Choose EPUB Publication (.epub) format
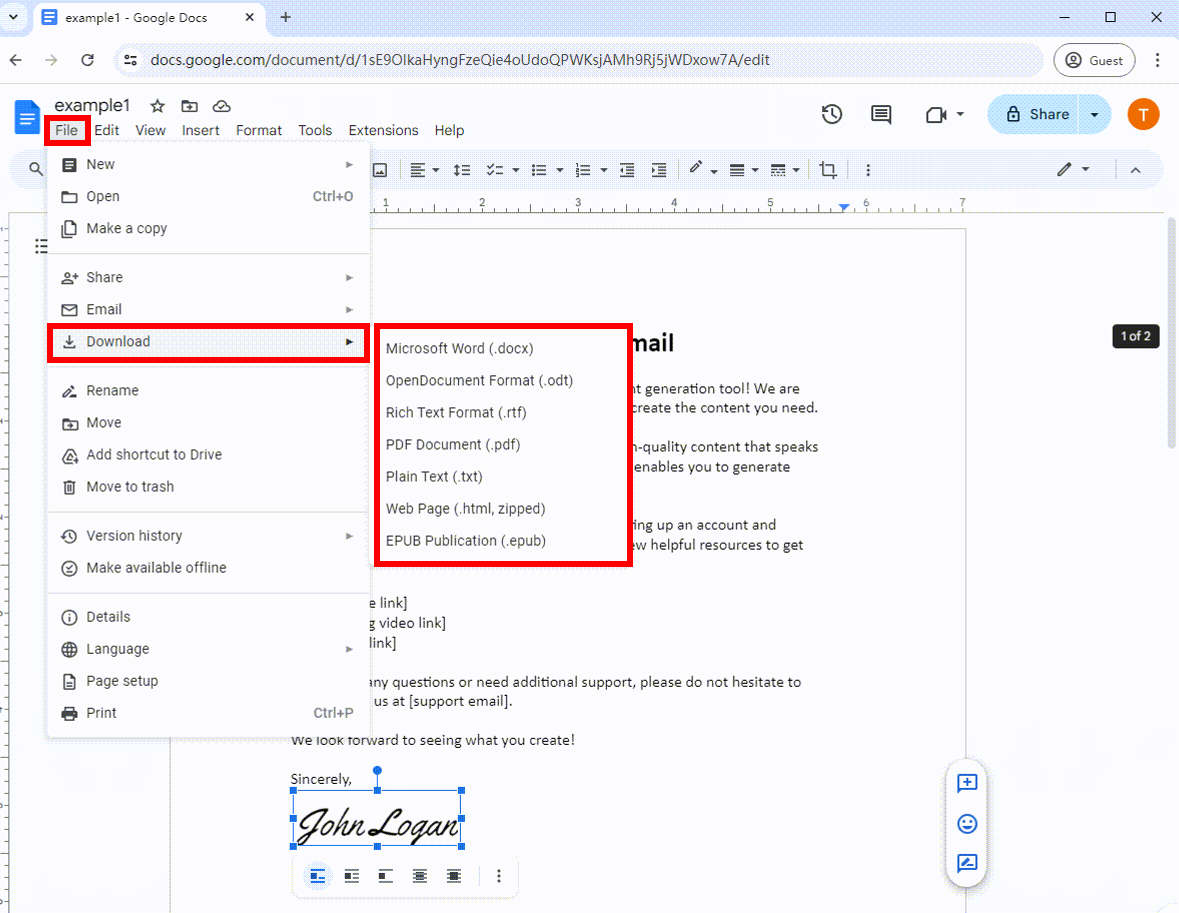This screenshot has width=1179, height=913. click(x=465, y=541)
